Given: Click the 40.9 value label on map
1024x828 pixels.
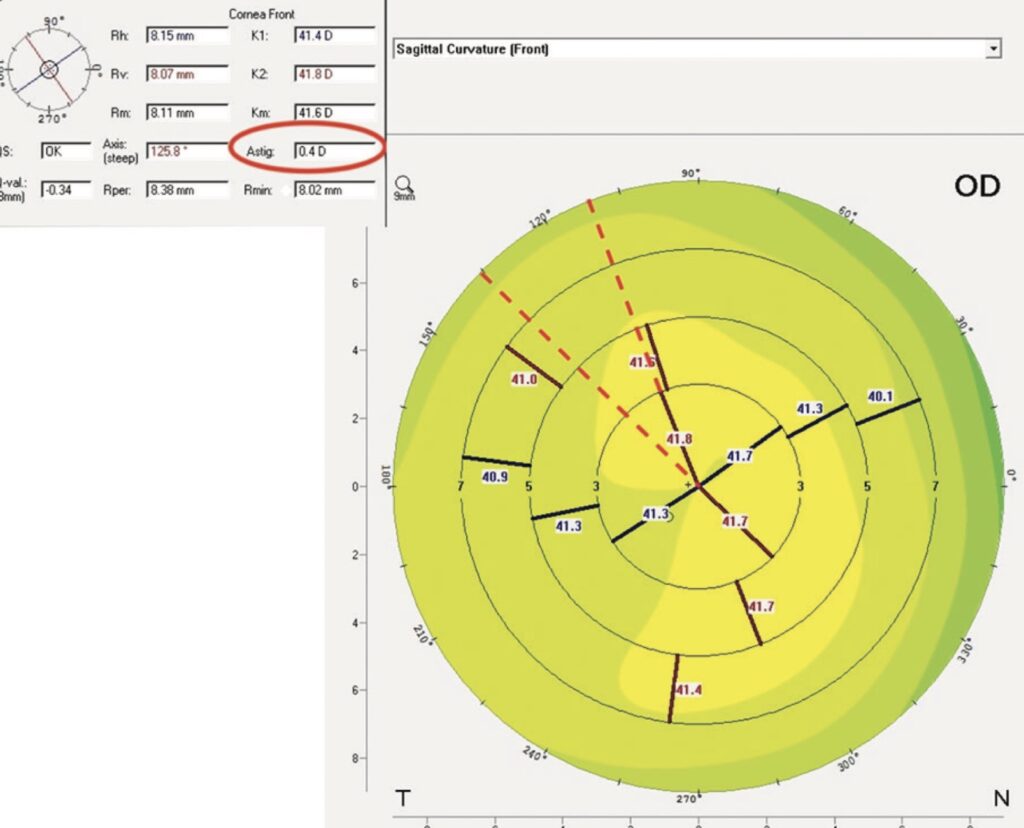Looking at the screenshot, I should click(495, 477).
